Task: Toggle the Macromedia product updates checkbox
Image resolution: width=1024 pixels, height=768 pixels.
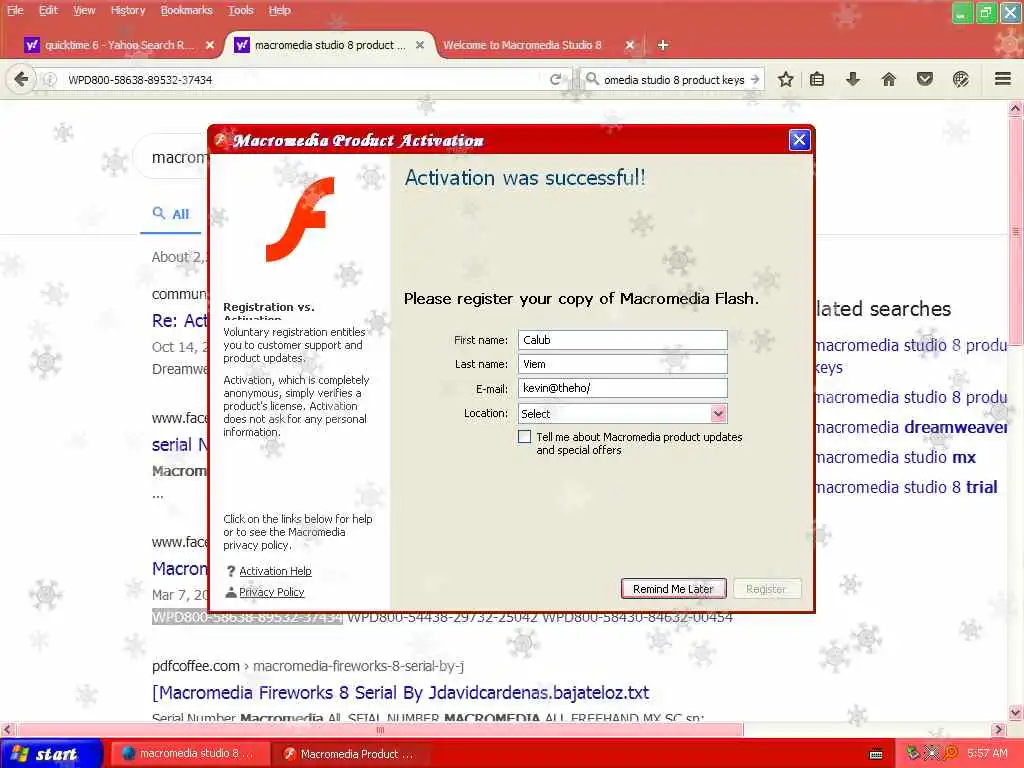Action: (524, 436)
